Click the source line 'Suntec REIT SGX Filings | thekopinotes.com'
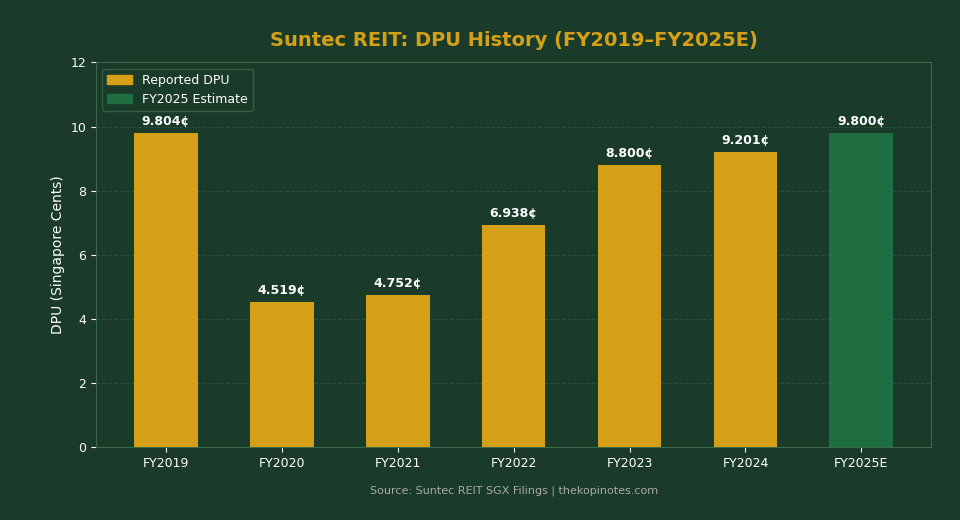Viewport: 960px width, 520px height. coord(536,491)
